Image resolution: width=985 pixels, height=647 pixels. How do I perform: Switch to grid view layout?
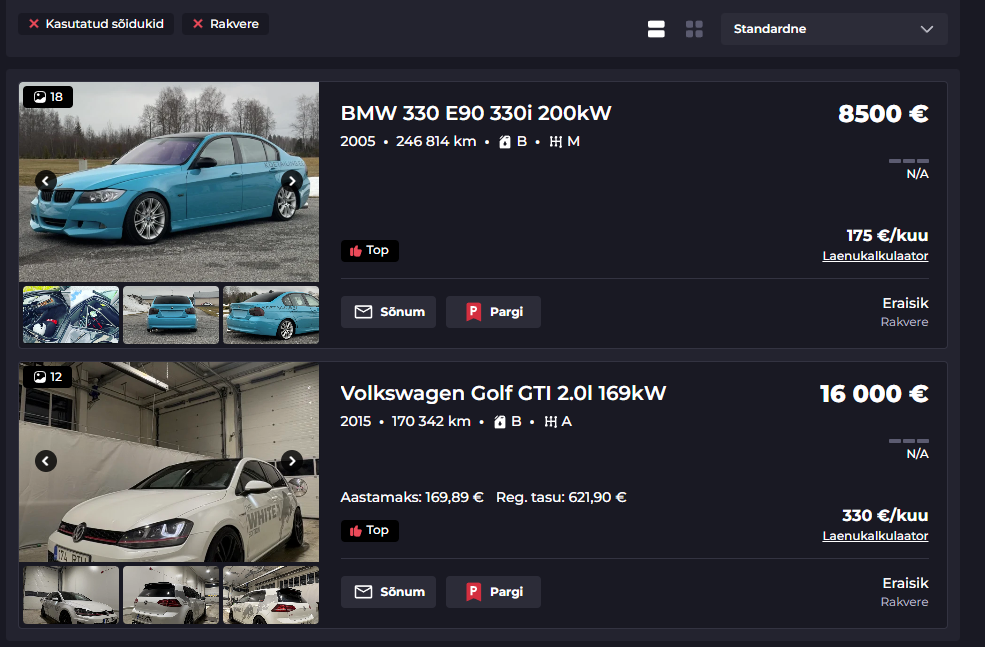click(x=694, y=29)
